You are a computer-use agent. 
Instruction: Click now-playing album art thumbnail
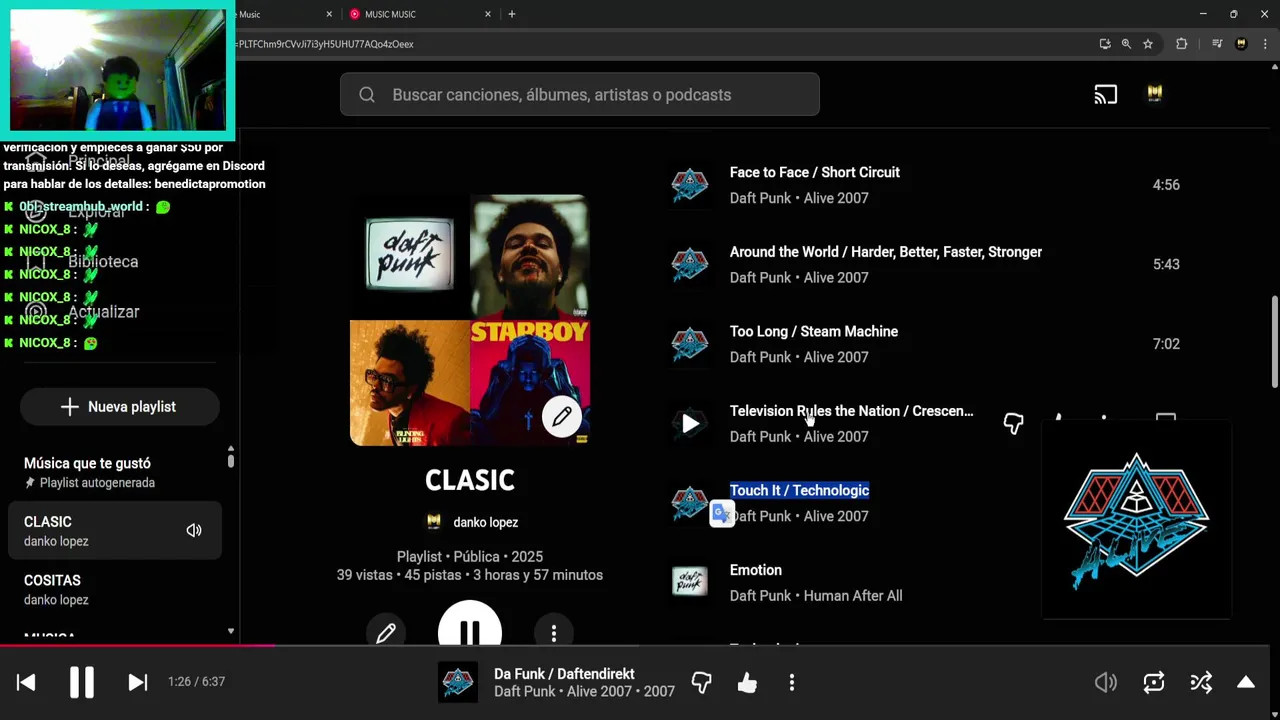pyautogui.click(x=458, y=683)
